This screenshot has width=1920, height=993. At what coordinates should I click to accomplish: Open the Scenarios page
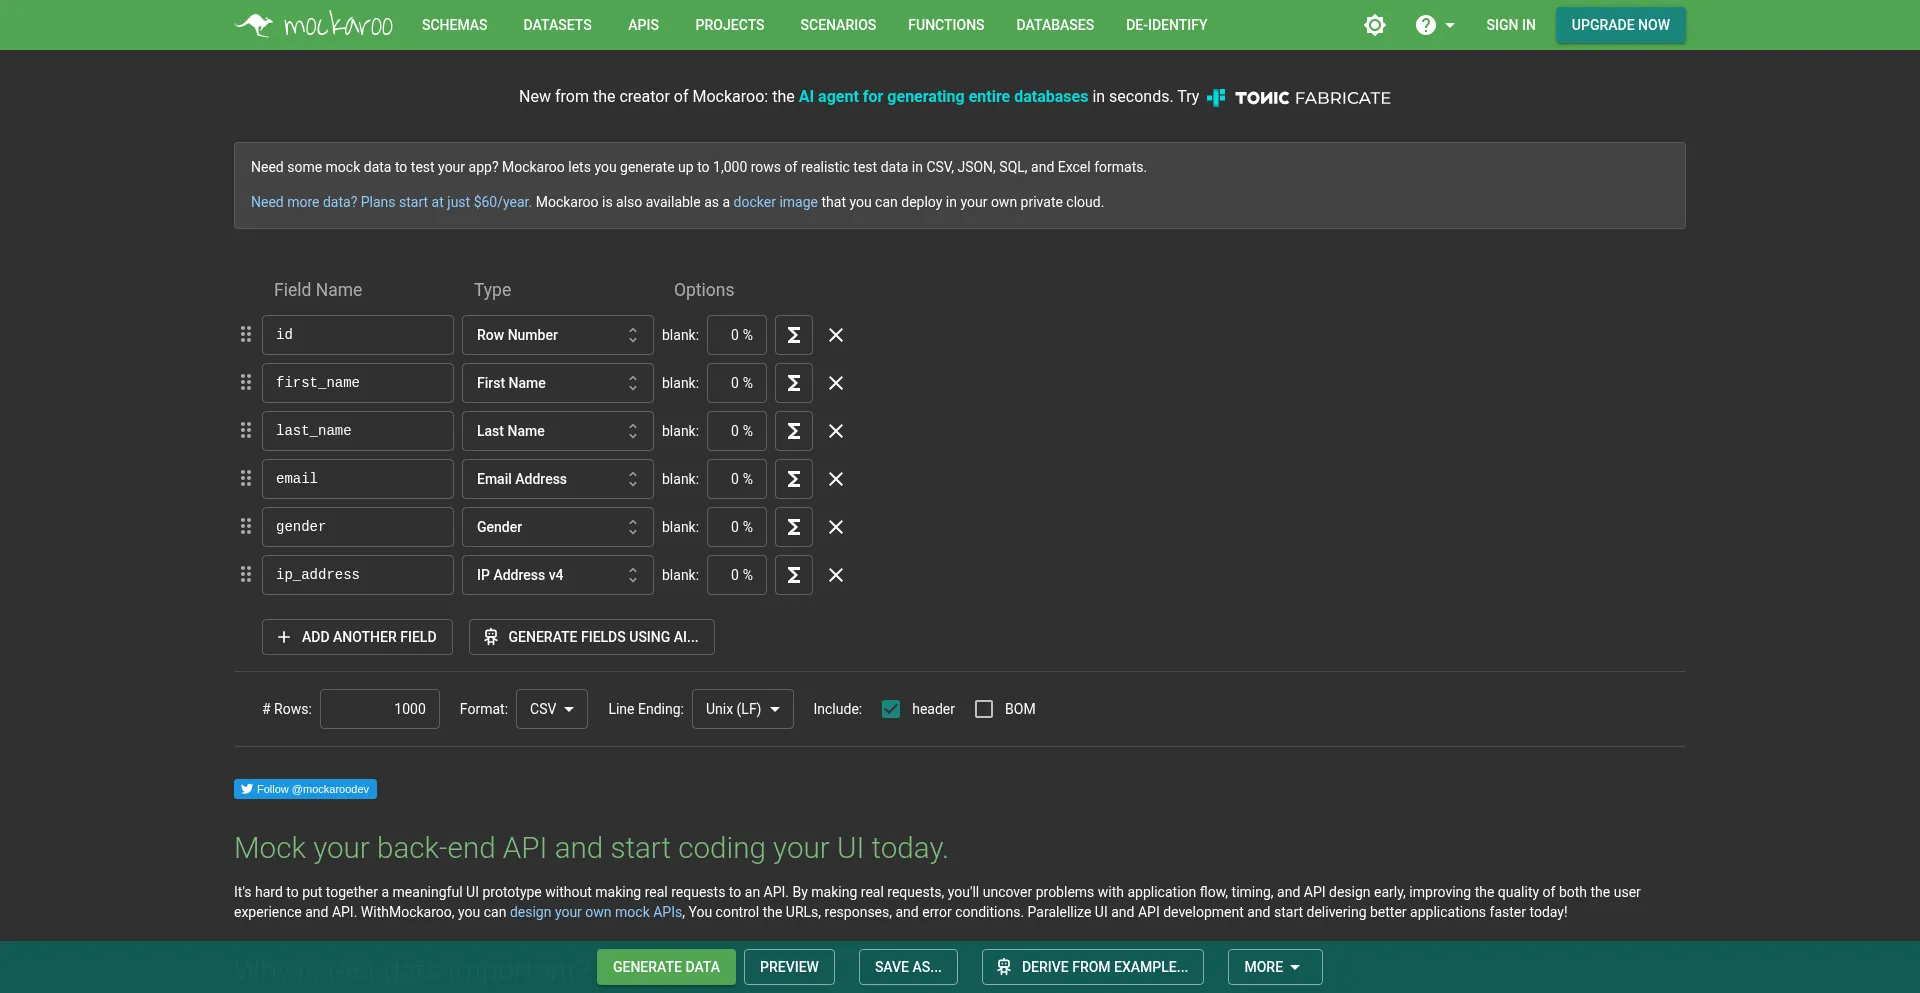838,25
